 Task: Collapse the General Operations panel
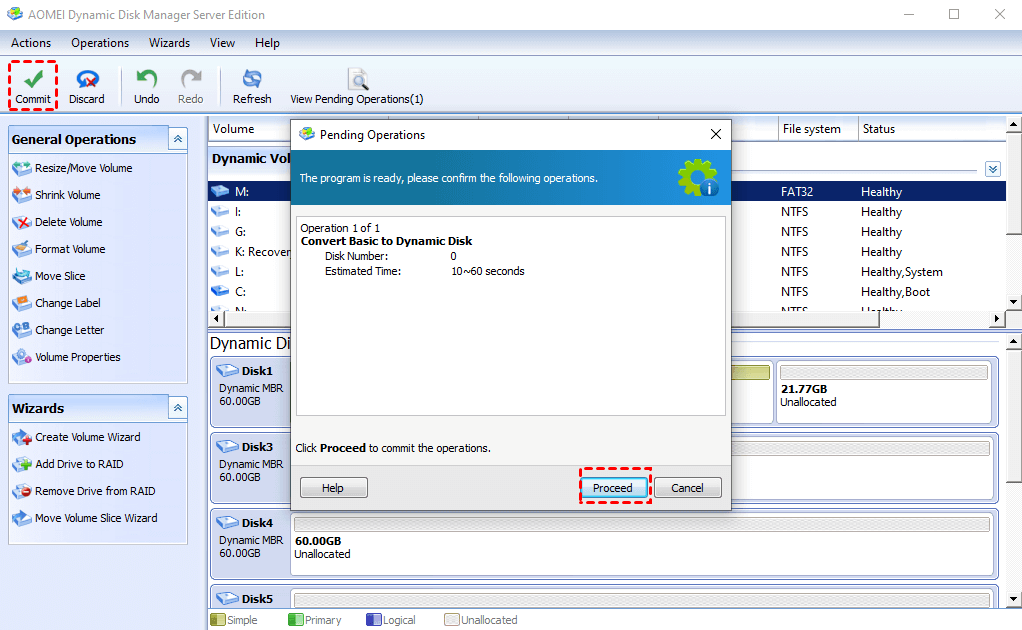click(177, 139)
